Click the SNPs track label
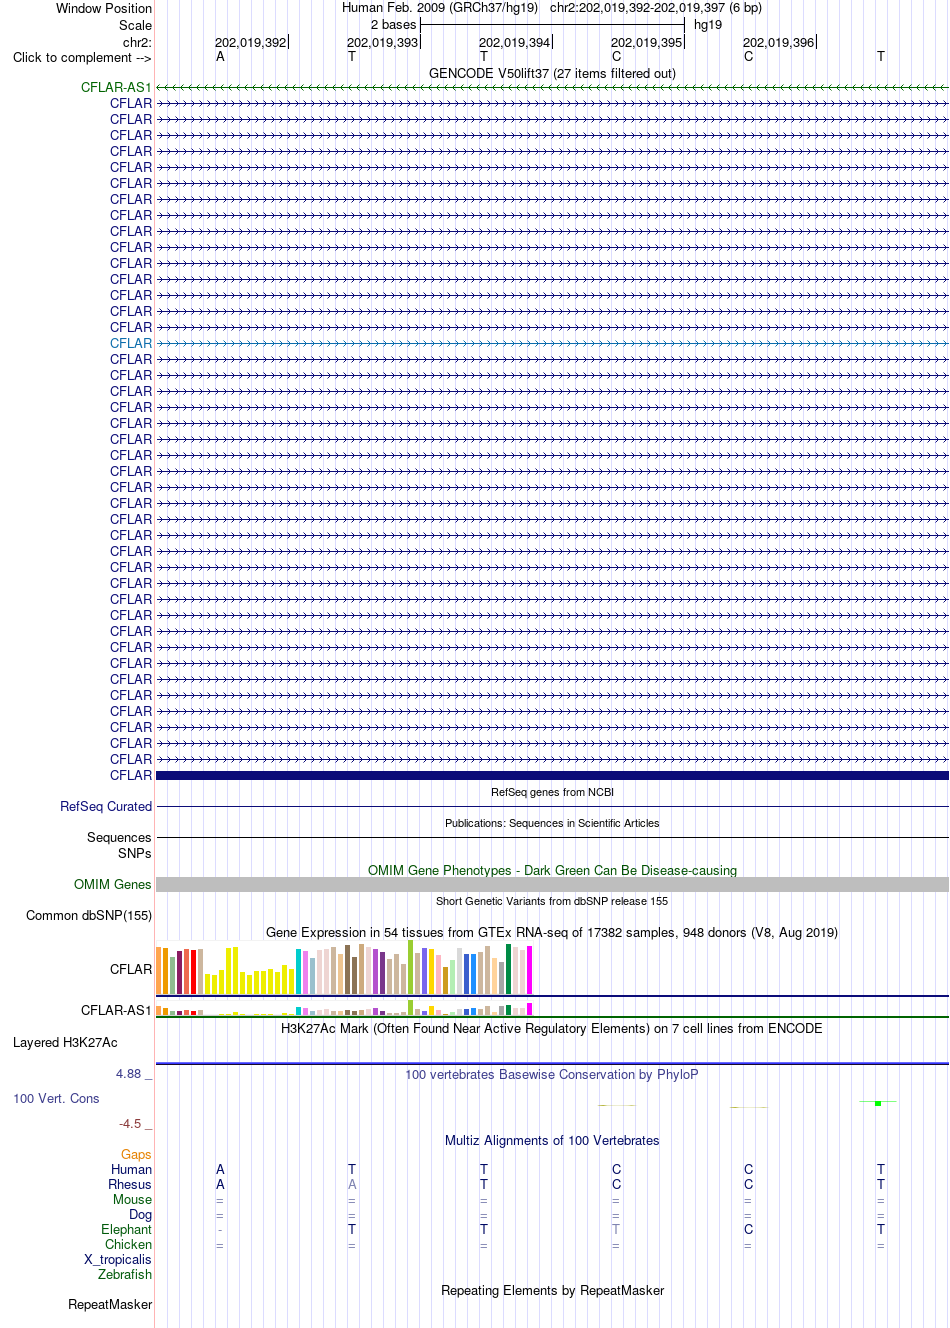The width and height of the screenshot is (950, 1328). point(135,853)
